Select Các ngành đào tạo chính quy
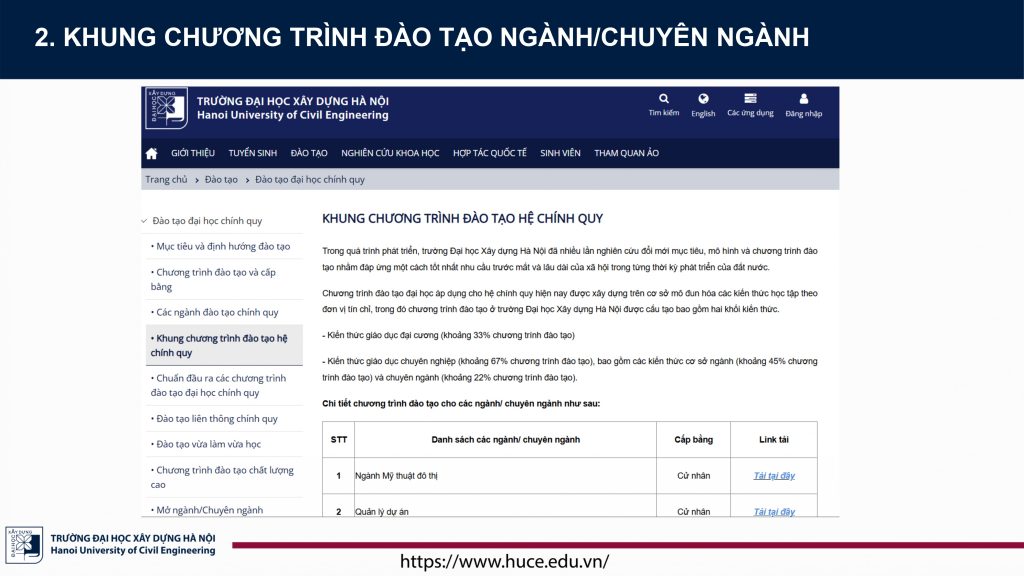Screen dimensions: 1024x576 216,312
